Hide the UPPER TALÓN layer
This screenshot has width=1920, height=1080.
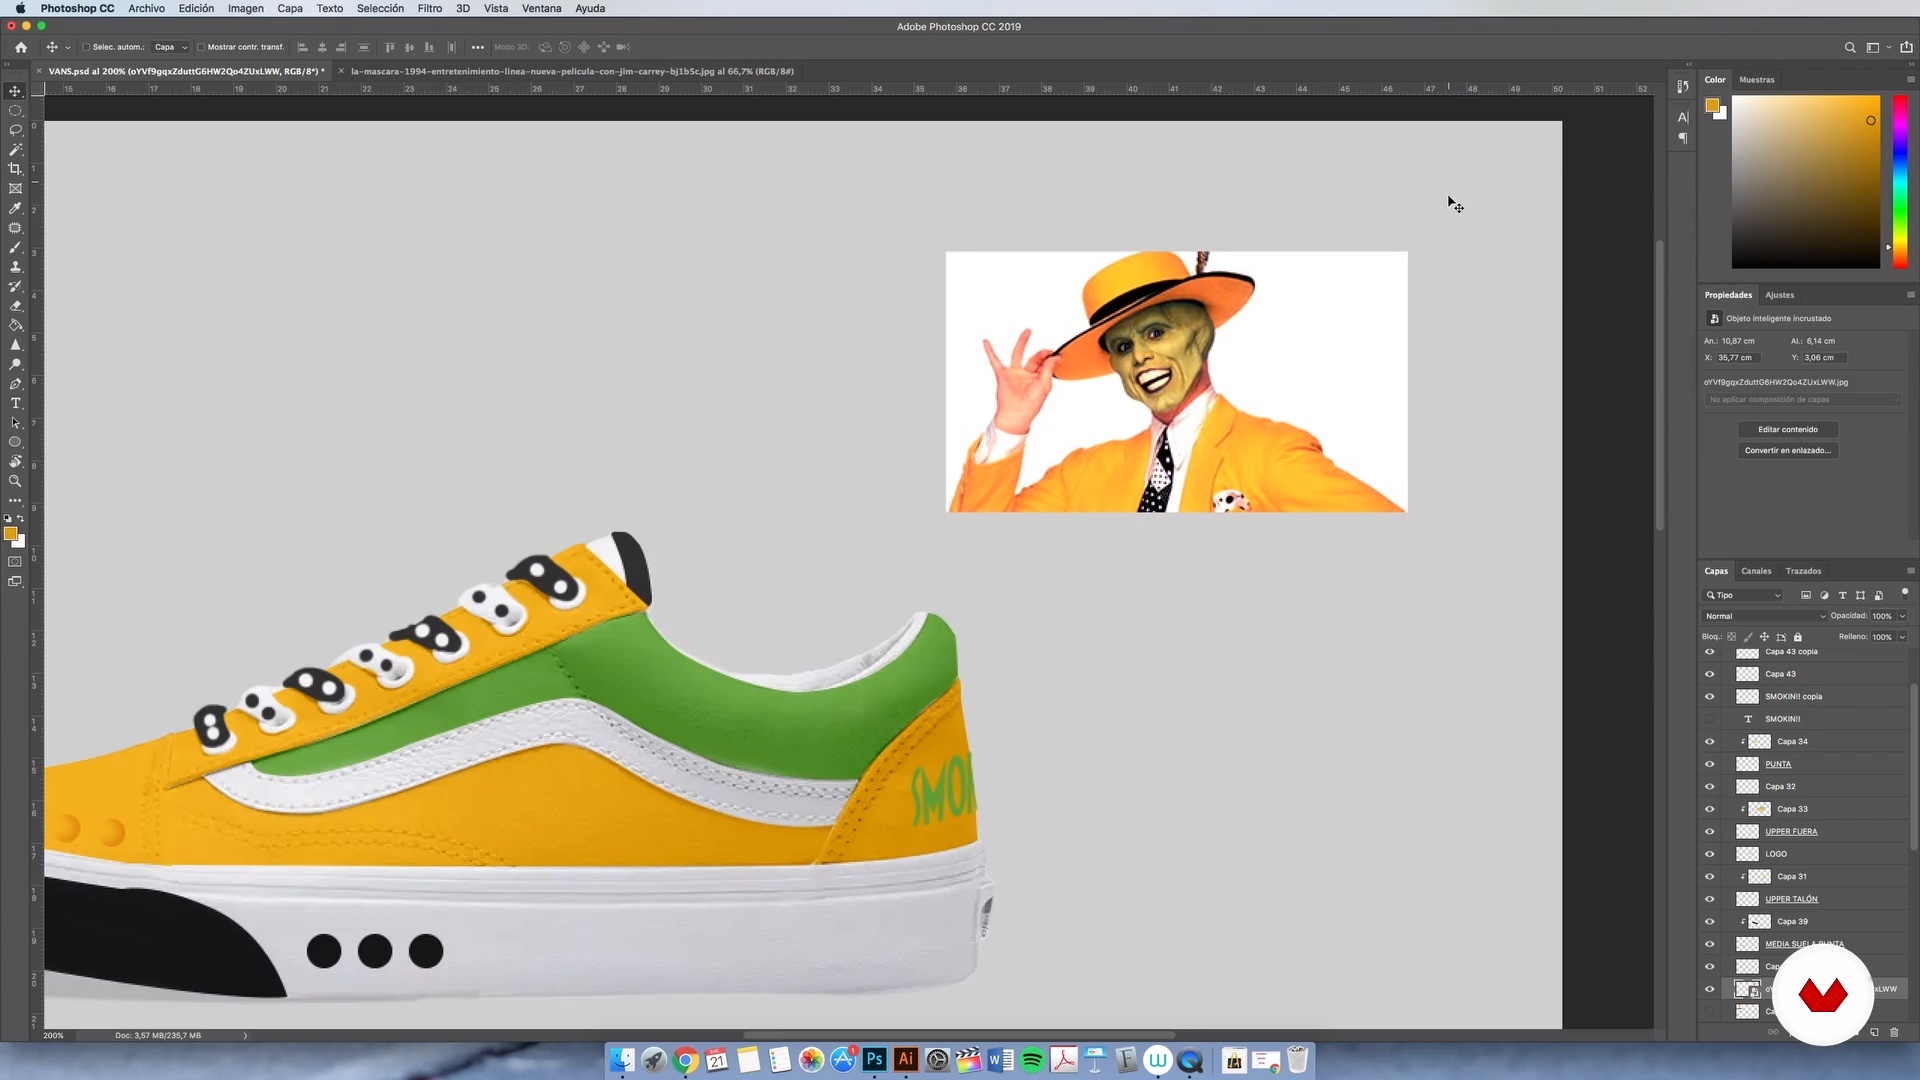tap(1710, 899)
